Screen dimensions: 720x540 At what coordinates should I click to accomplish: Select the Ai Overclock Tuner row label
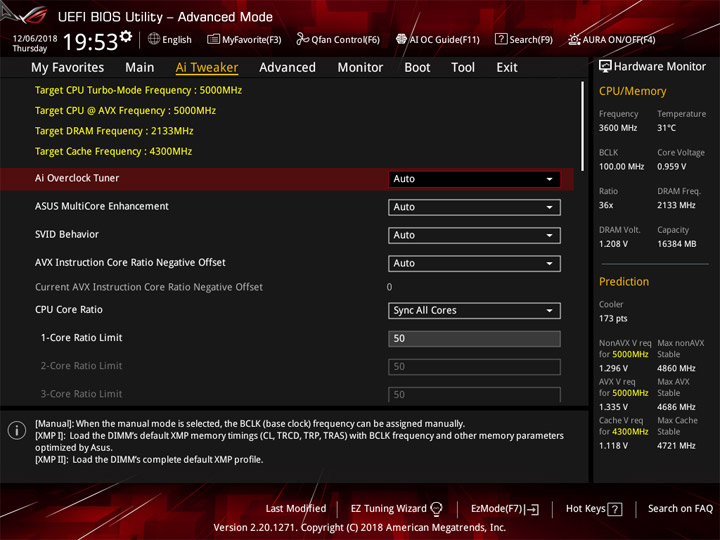77,178
